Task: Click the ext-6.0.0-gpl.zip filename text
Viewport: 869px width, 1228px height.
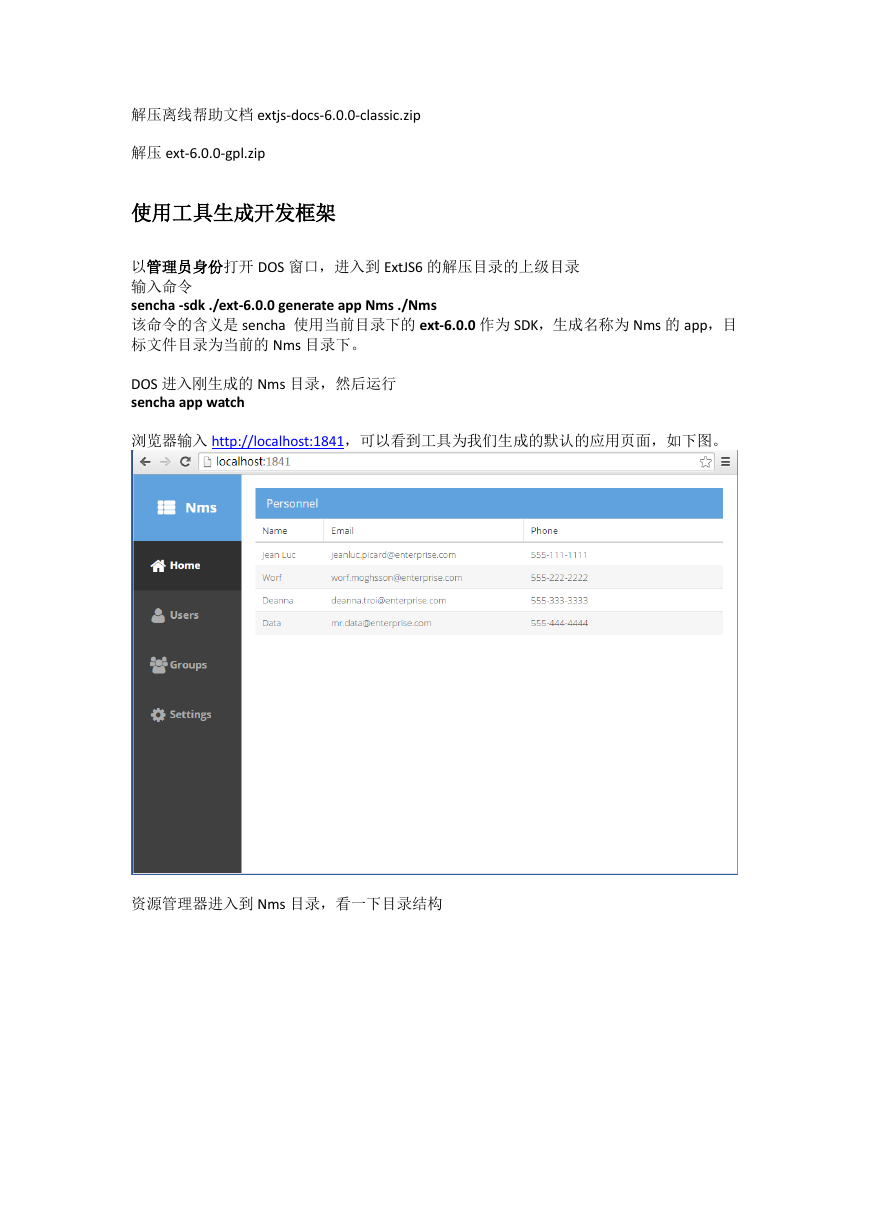Action: [215, 153]
